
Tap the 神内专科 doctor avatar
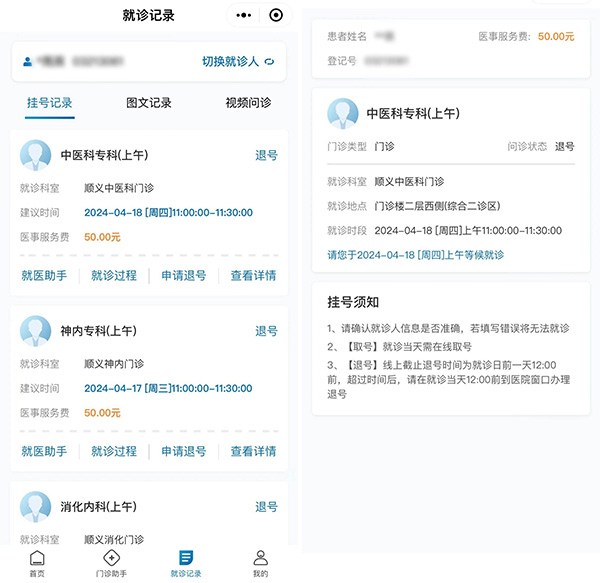point(36,331)
